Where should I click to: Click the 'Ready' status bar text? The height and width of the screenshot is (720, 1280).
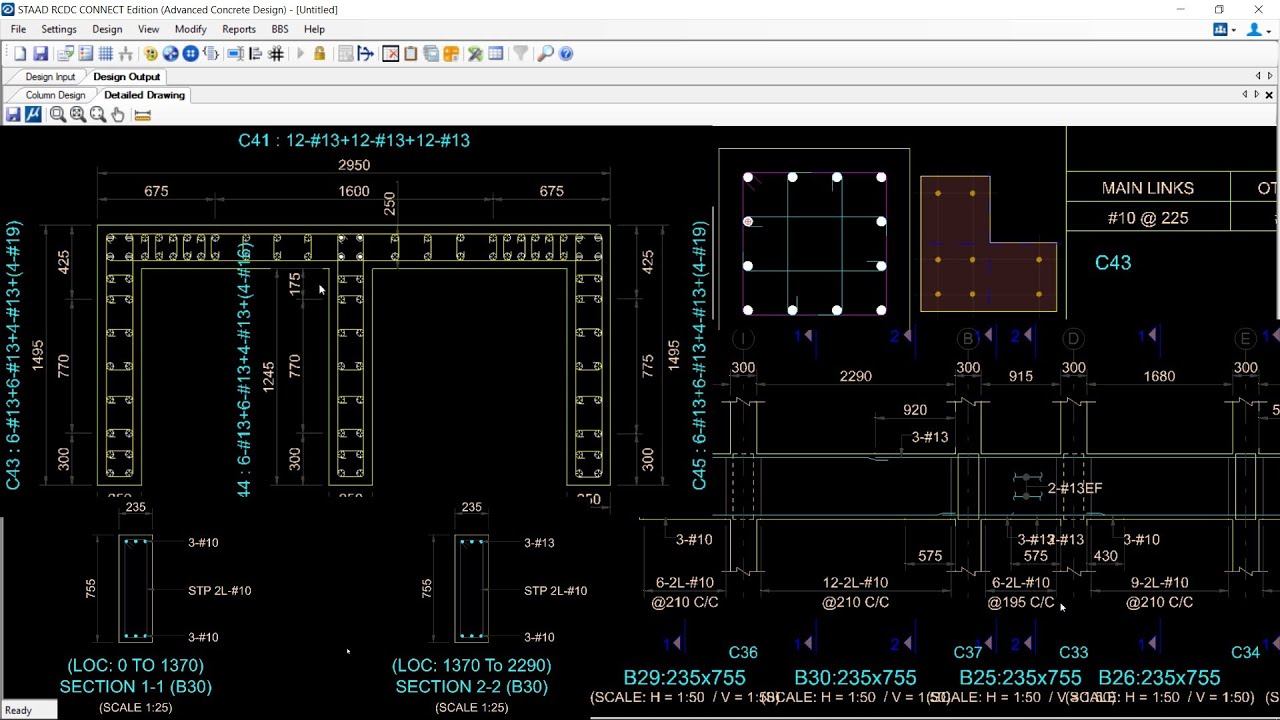tap(18, 710)
